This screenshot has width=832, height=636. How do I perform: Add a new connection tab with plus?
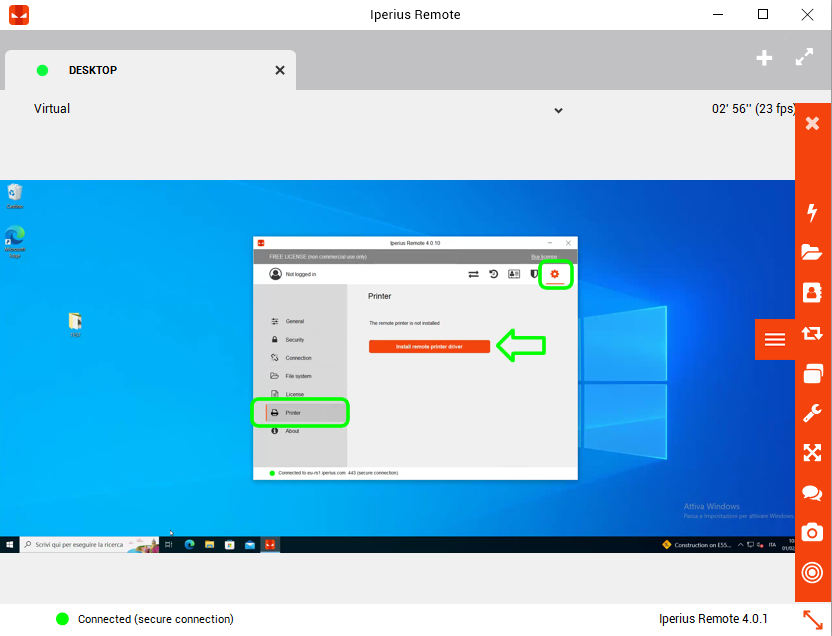764,58
